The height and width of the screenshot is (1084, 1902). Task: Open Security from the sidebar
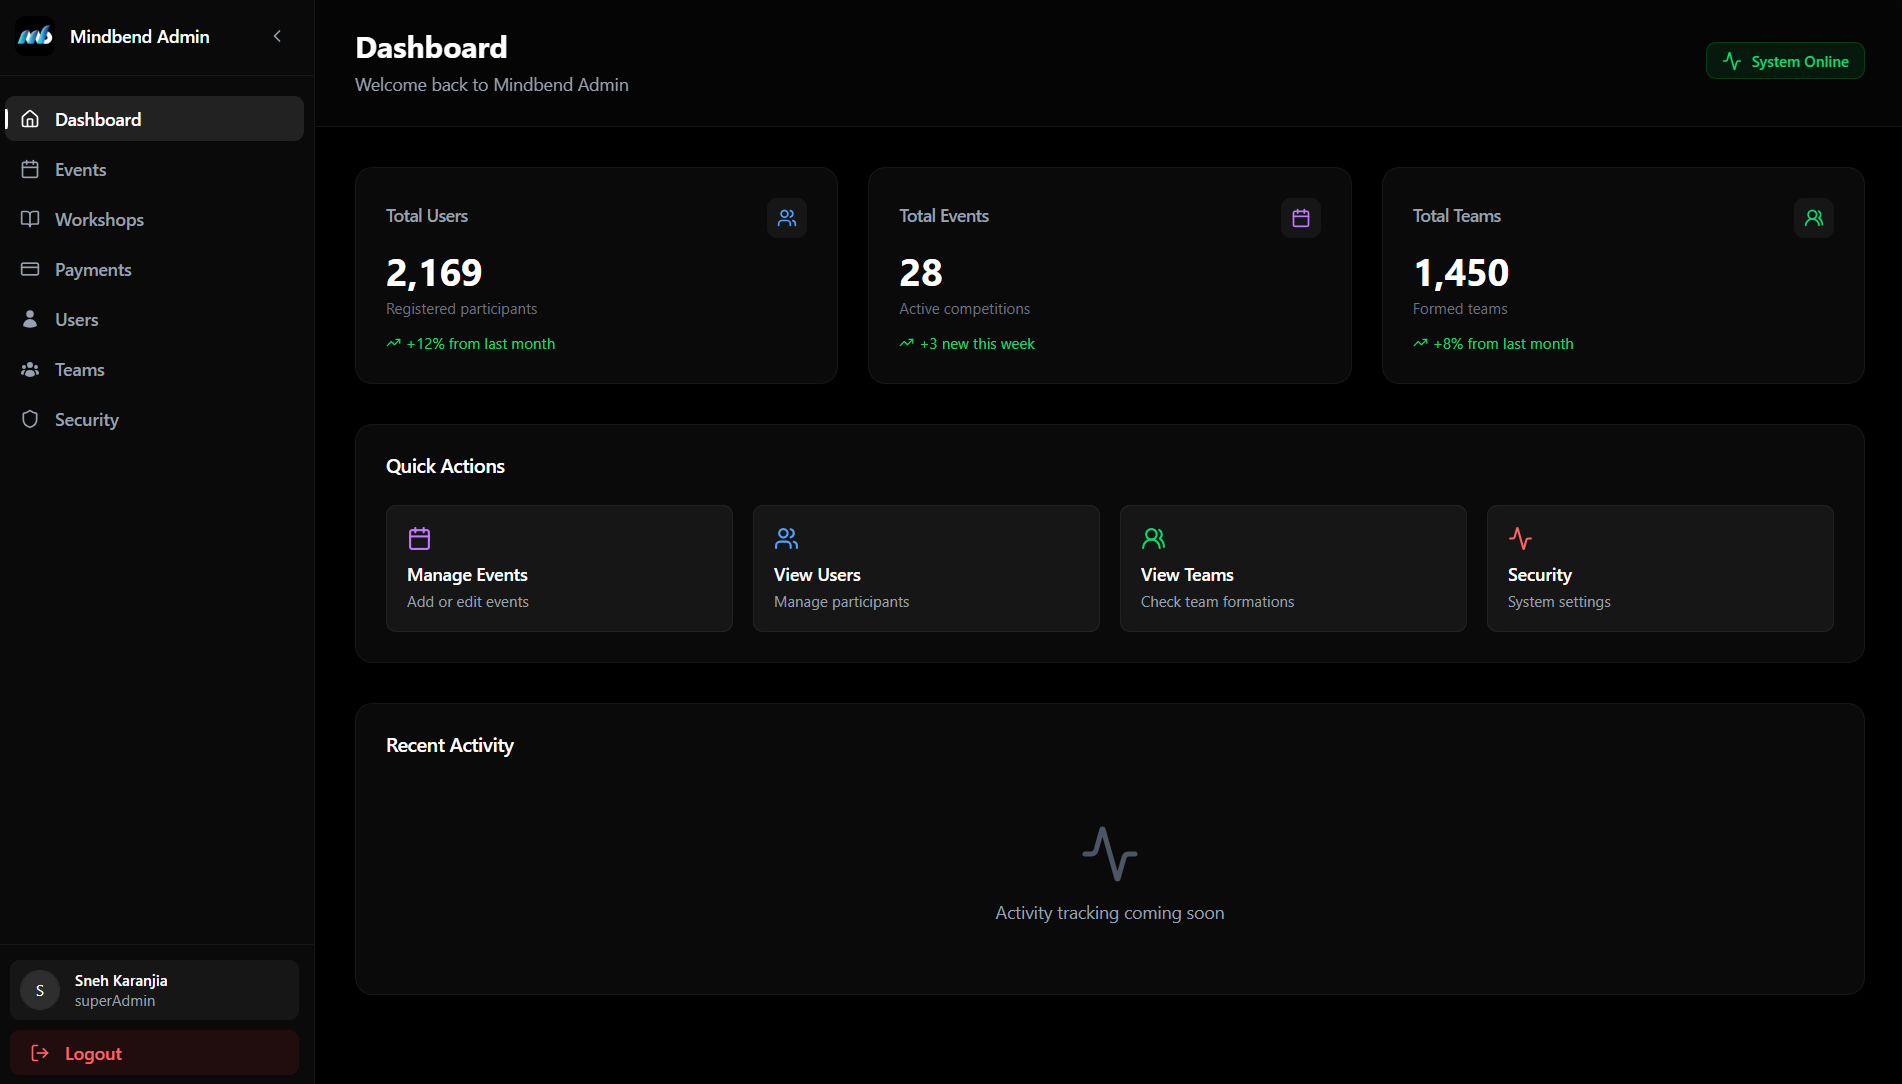[155, 419]
